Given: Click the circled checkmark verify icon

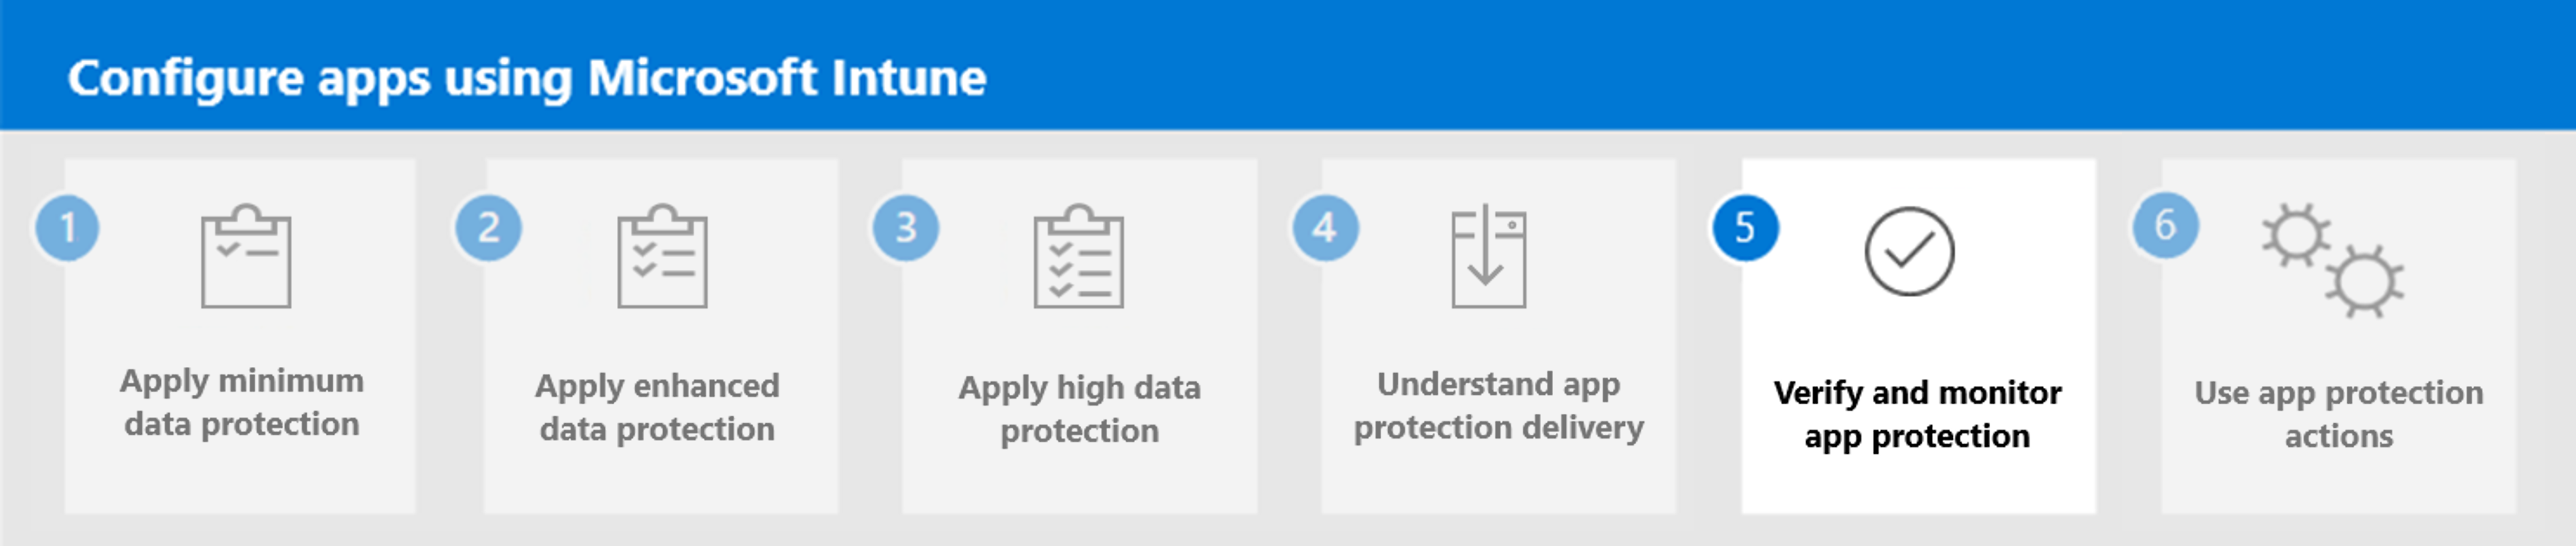Looking at the screenshot, I should [x=1908, y=252].
